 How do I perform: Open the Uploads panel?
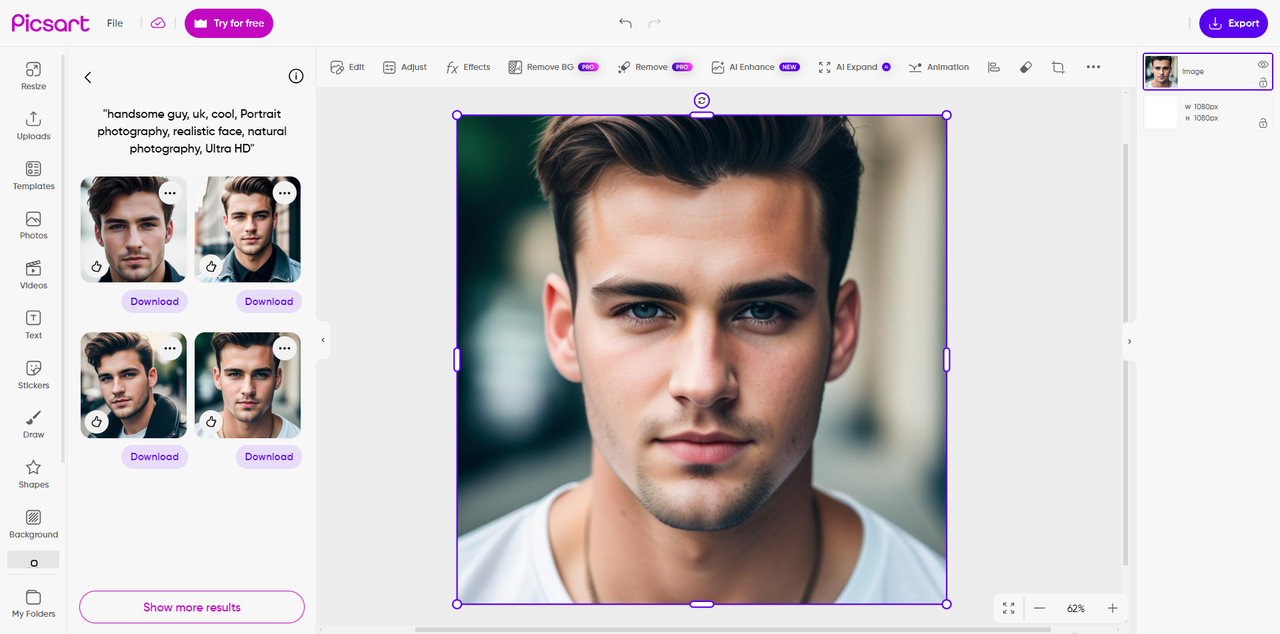[x=33, y=125]
